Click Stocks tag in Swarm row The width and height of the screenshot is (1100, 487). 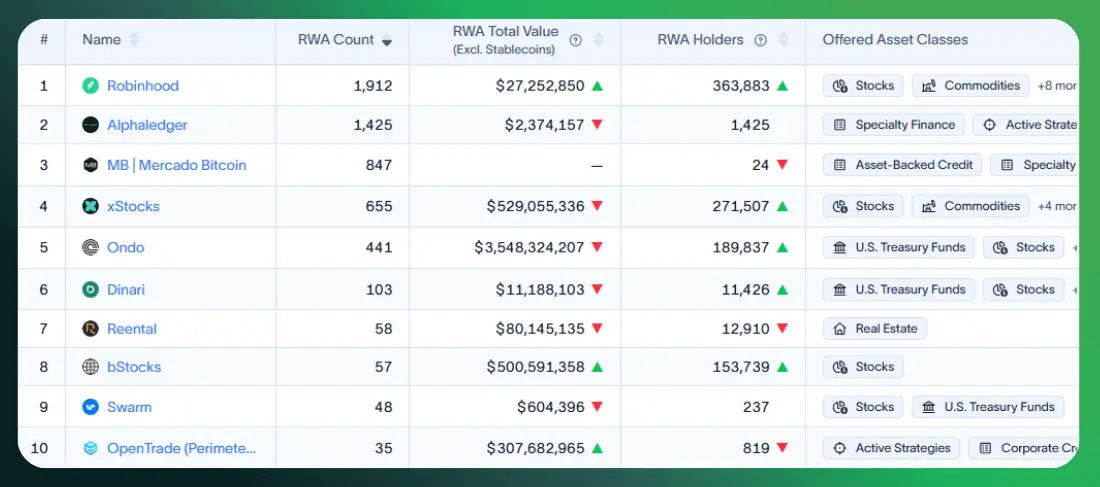[863, 407]
